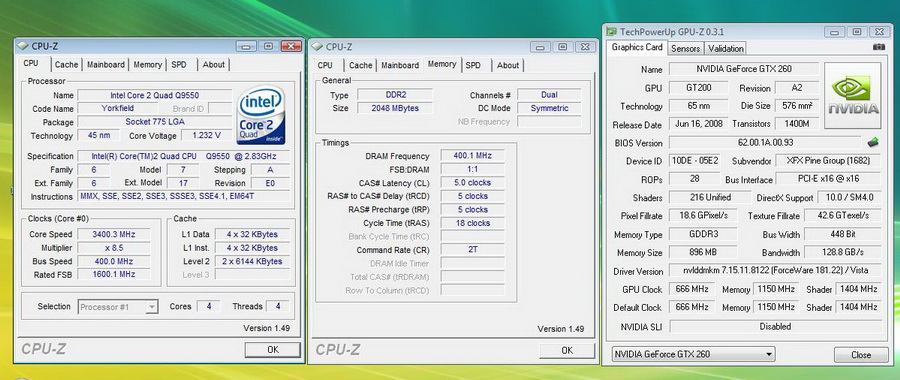Open Mainboard tab in middle CPU-Z window
The image size is (900, 380).
coord(400,65)
